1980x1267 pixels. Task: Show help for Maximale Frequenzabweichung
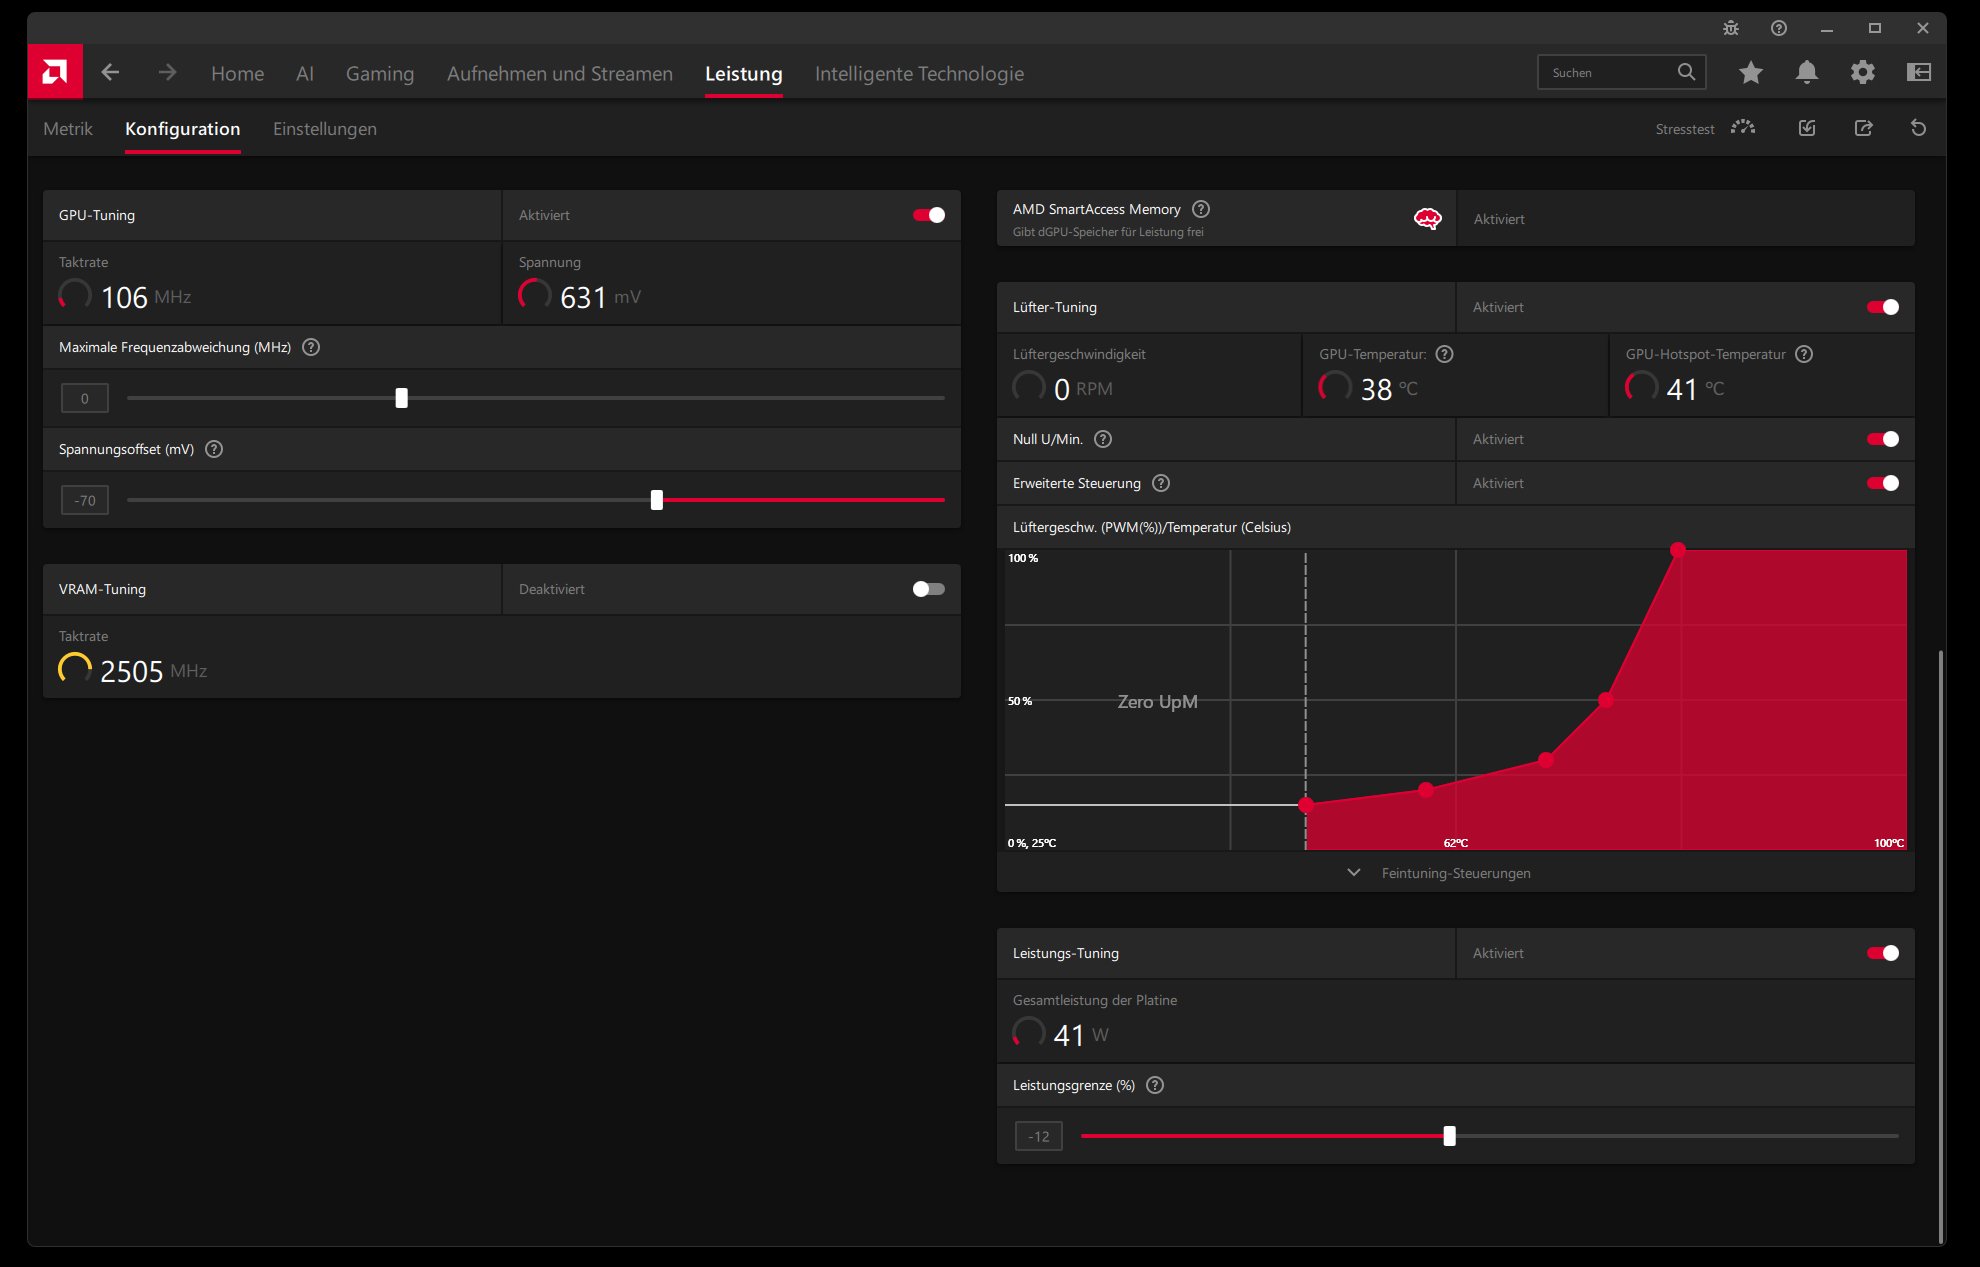tap(311, 347)
